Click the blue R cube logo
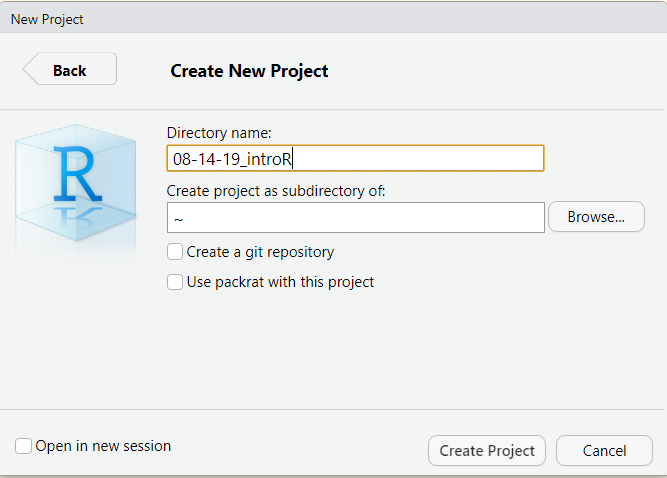This screenshot has width=667, height=478. (76, 183)
